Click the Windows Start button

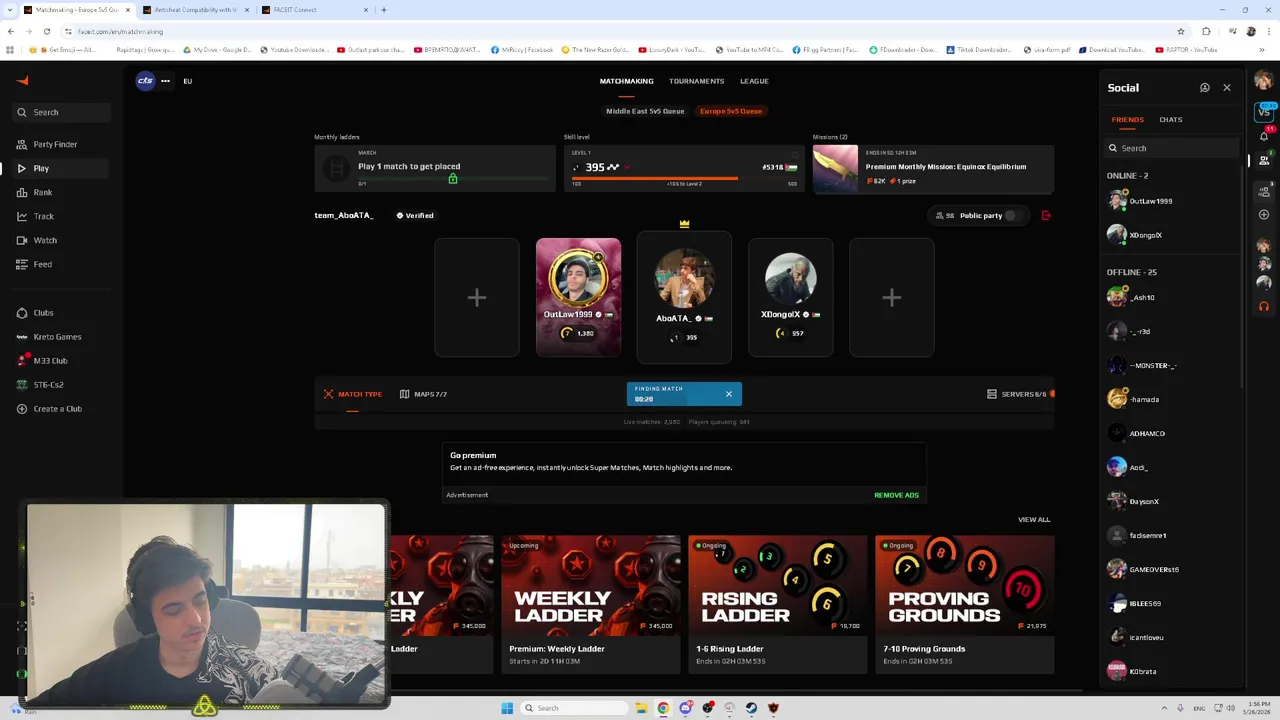tap(507, 708)
